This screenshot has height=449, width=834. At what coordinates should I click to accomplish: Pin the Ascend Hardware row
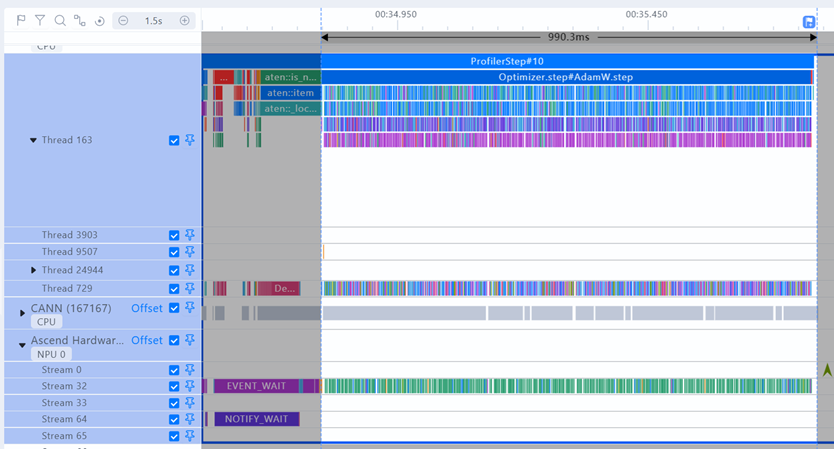190,340
